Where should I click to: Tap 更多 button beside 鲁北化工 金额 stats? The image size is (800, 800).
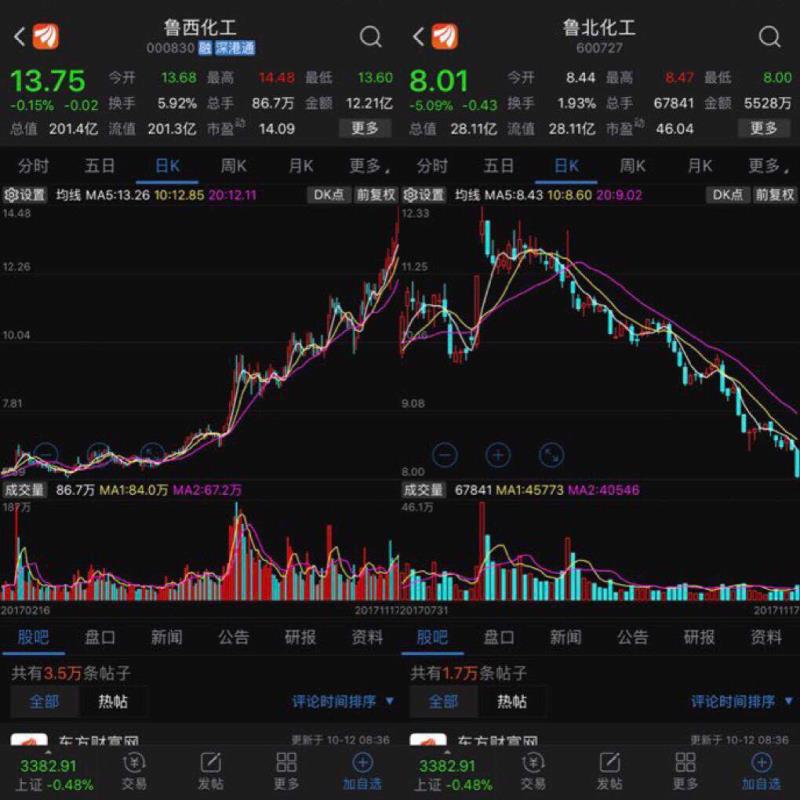coord(764,127)
